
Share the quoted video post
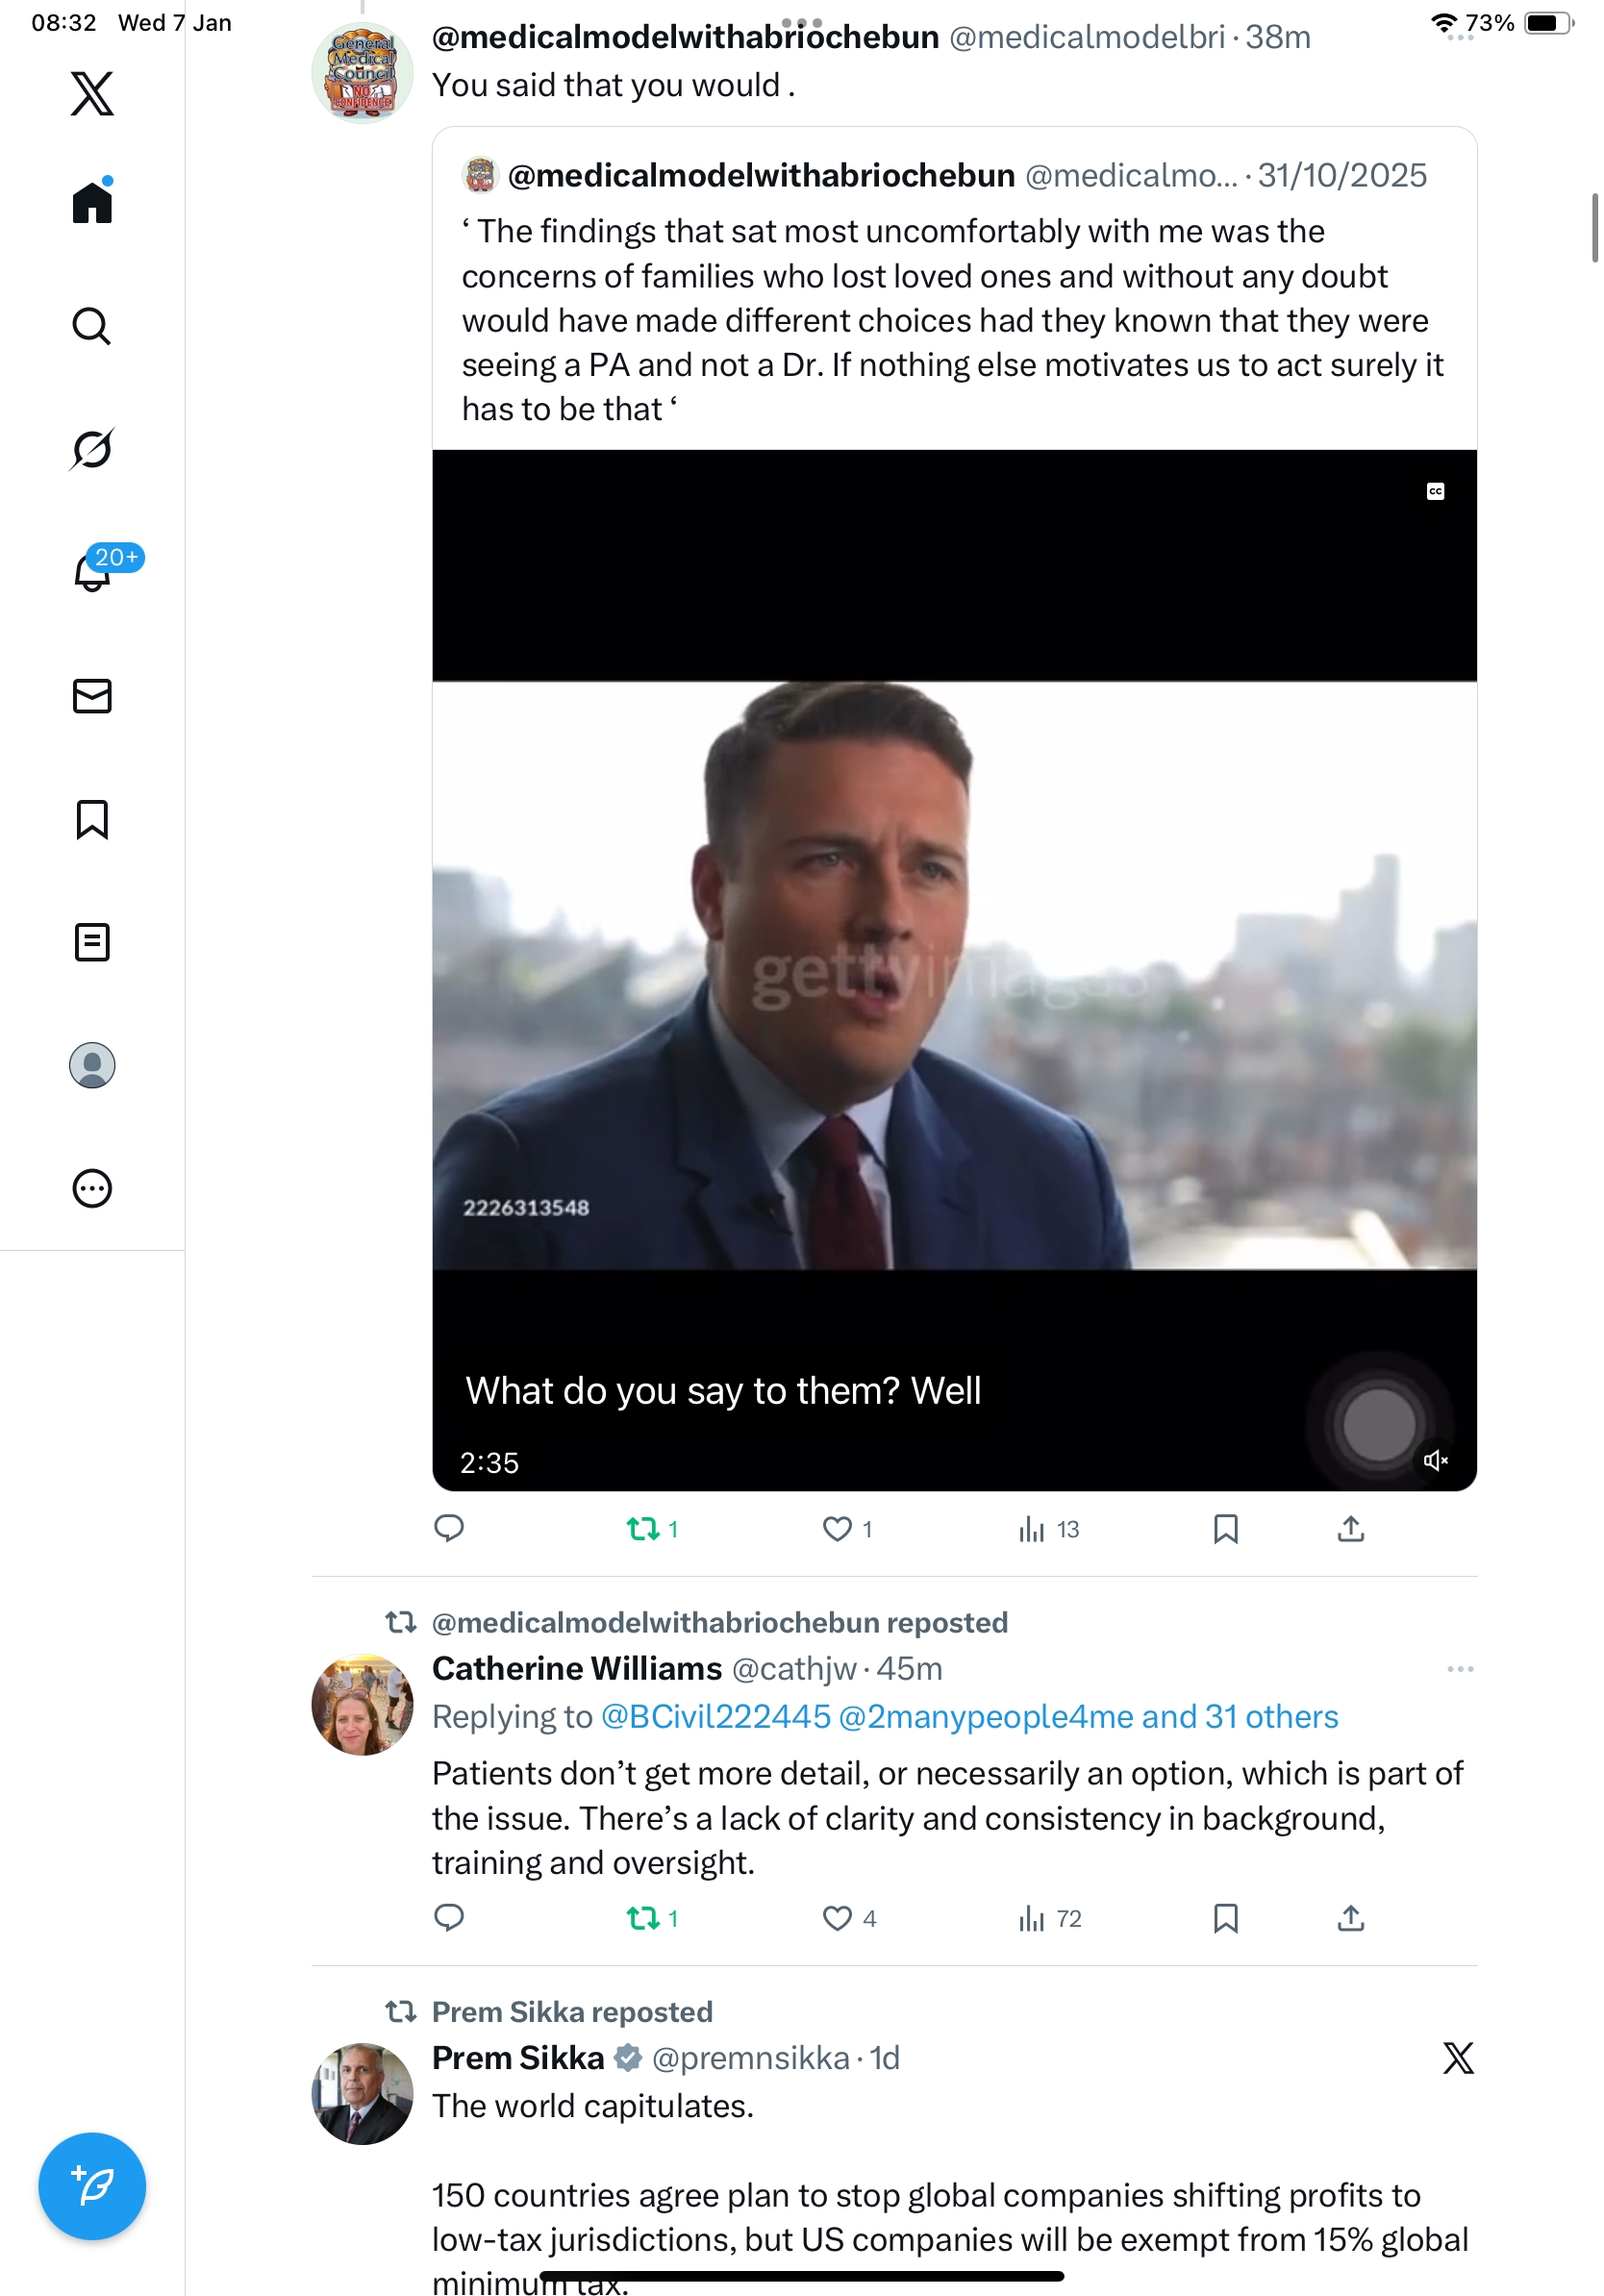[1350, 1529]
